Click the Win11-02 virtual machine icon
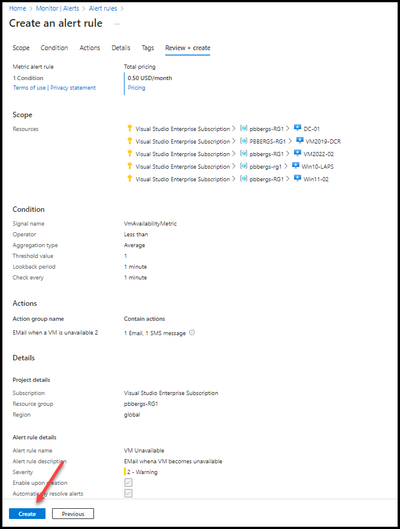This screenshot has width=400, height=529. (297, 178)
